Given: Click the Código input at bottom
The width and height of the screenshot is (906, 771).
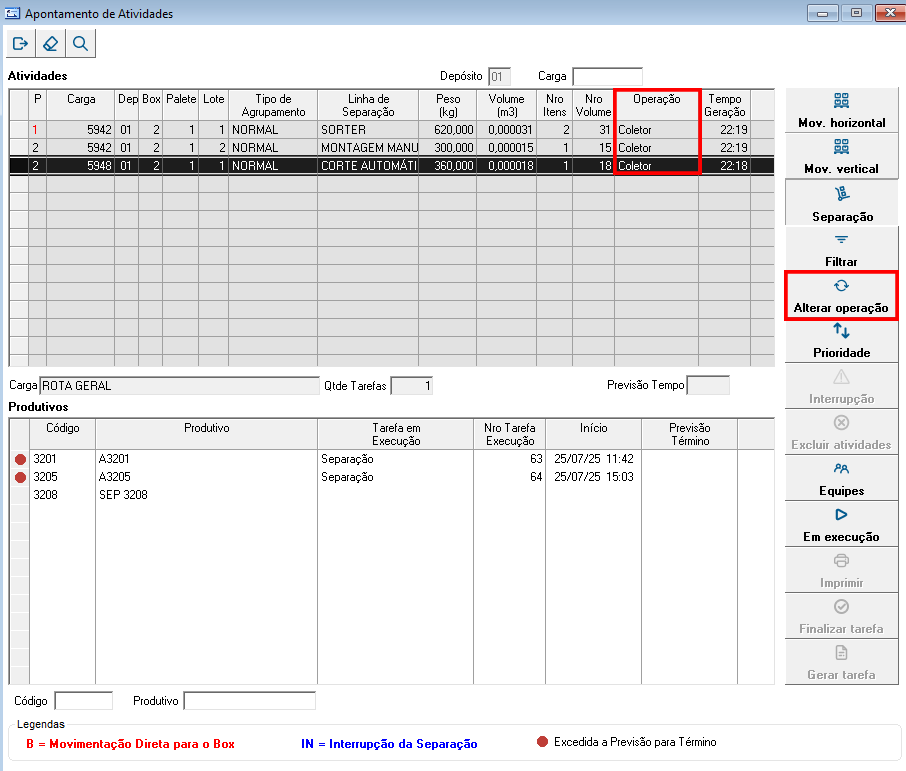Looking at the screenshot, I should pyautogui.click(x=84, y=700).
